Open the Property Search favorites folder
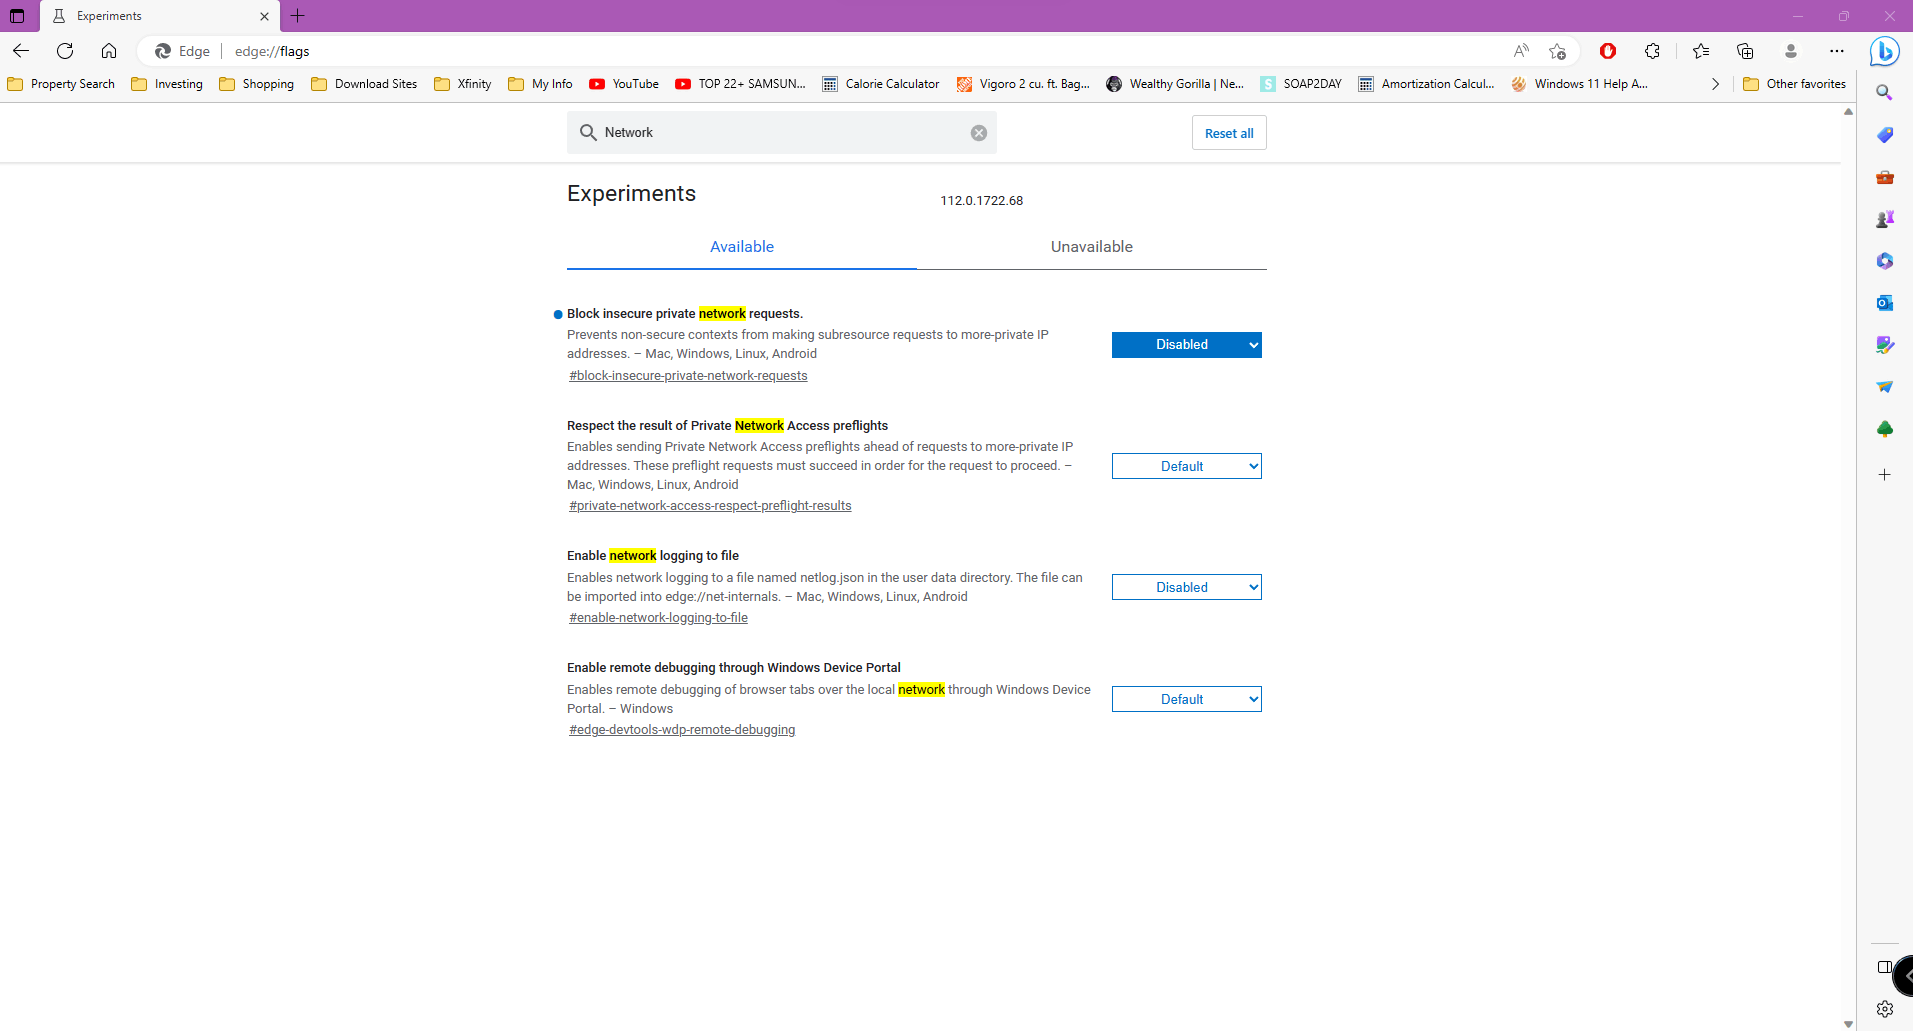 click(61, 84)
